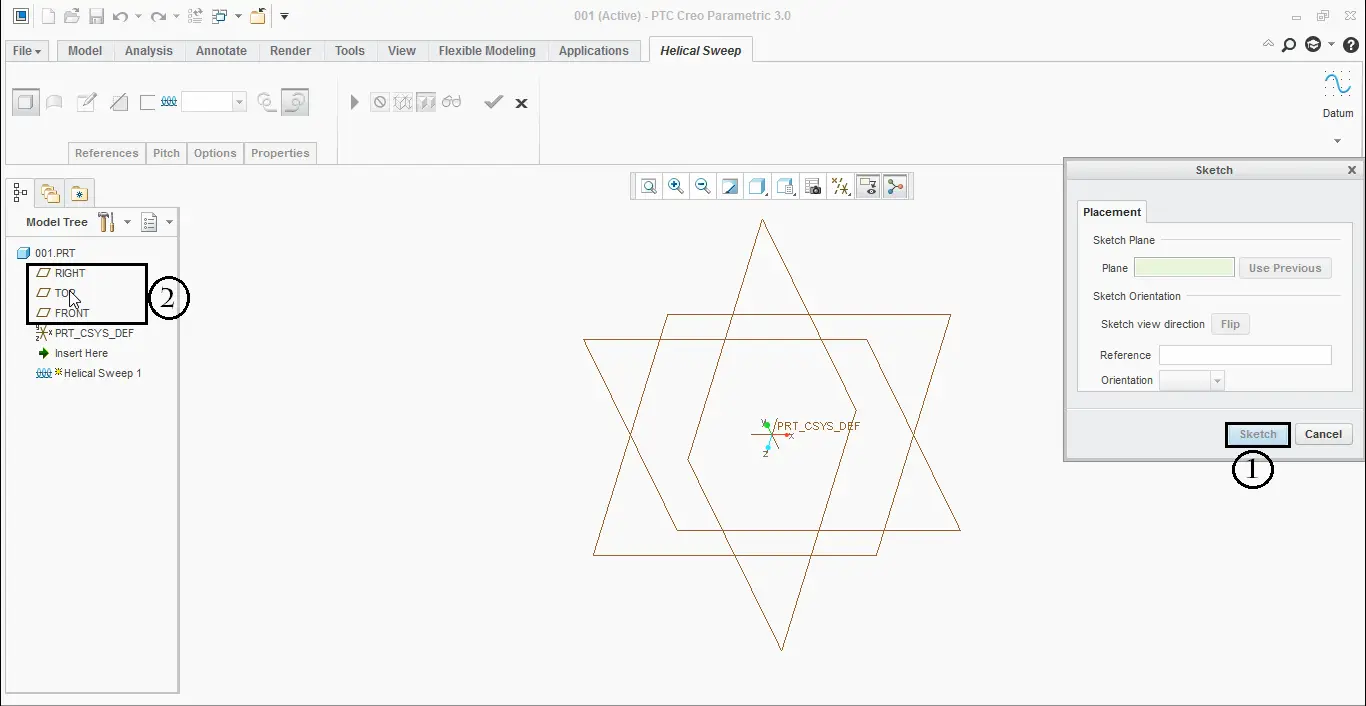The image size is (1366, 706).
Task: Click the Save icon in quick access toolbar
Action: (96, 16)
